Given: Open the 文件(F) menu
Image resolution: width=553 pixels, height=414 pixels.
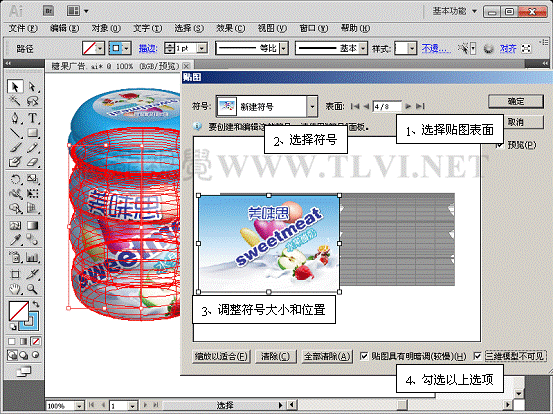Looking at the screenshot, I should tap(23, 28).
